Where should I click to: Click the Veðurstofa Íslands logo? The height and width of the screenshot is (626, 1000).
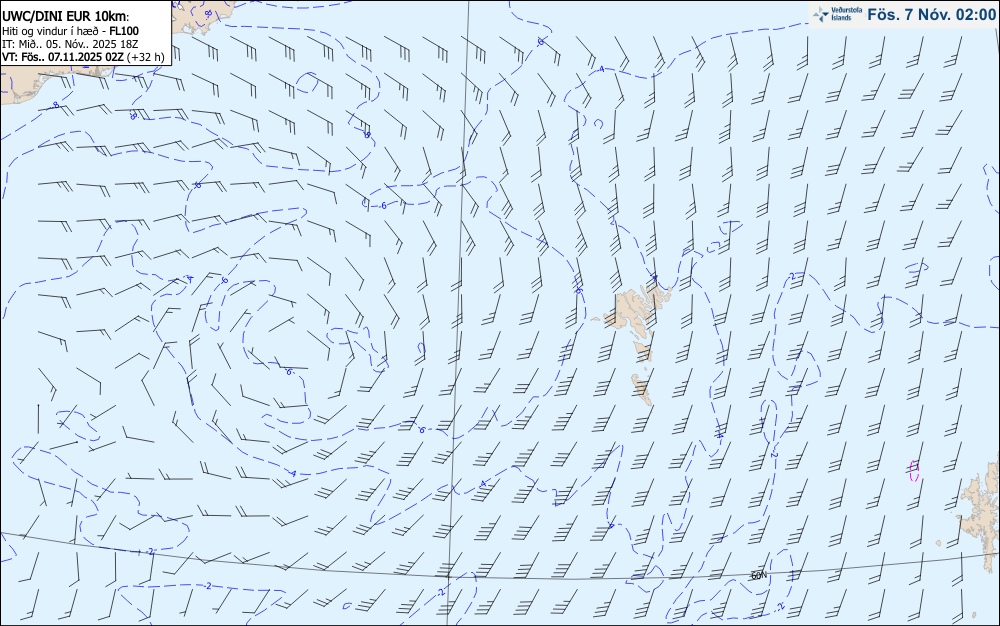pos(837,14)
